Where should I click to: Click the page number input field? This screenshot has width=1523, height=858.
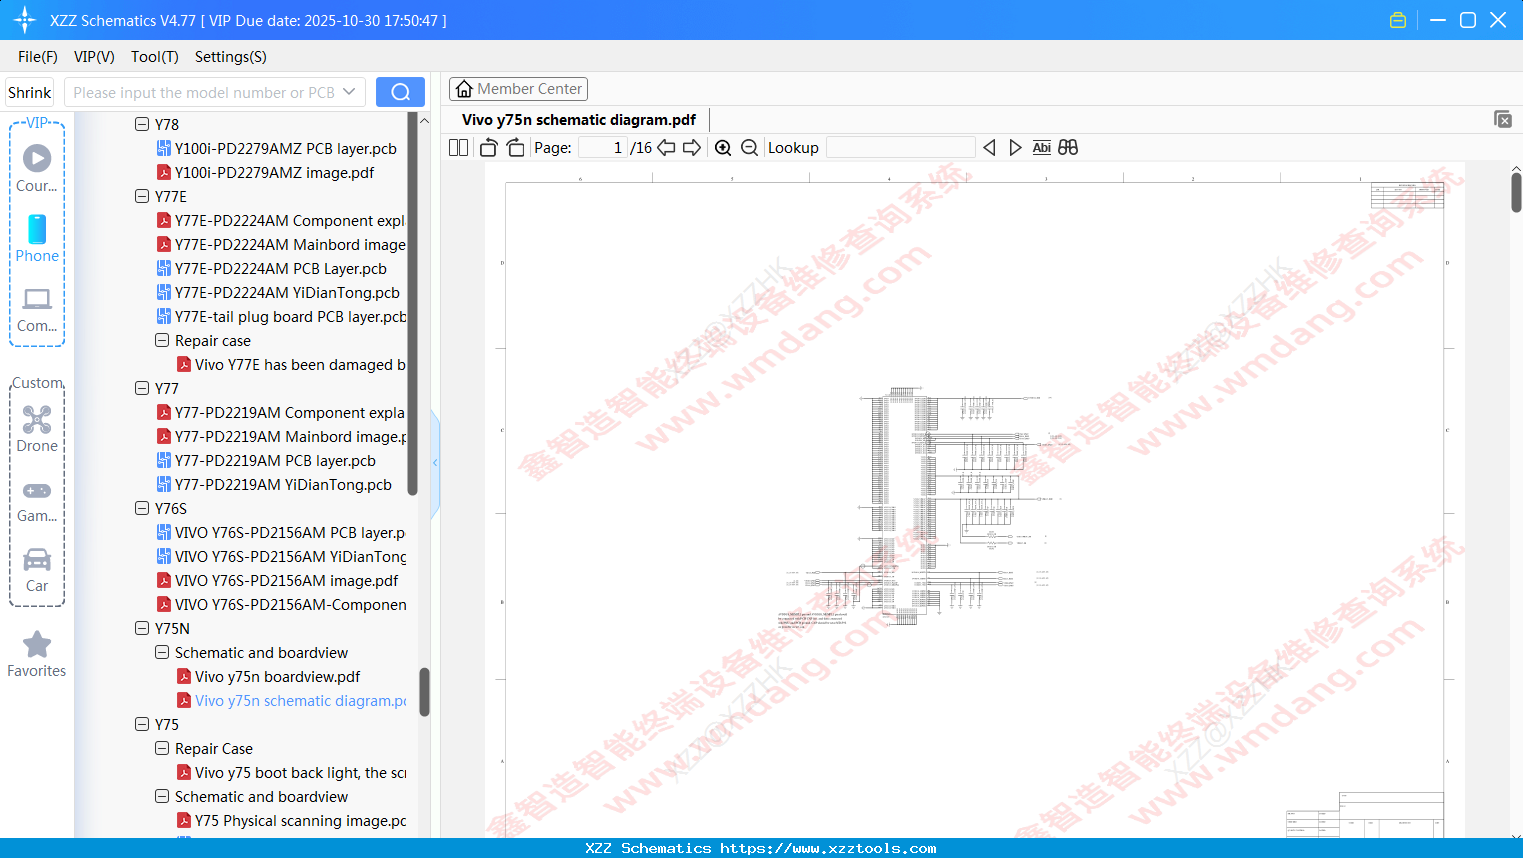[603, 148]
